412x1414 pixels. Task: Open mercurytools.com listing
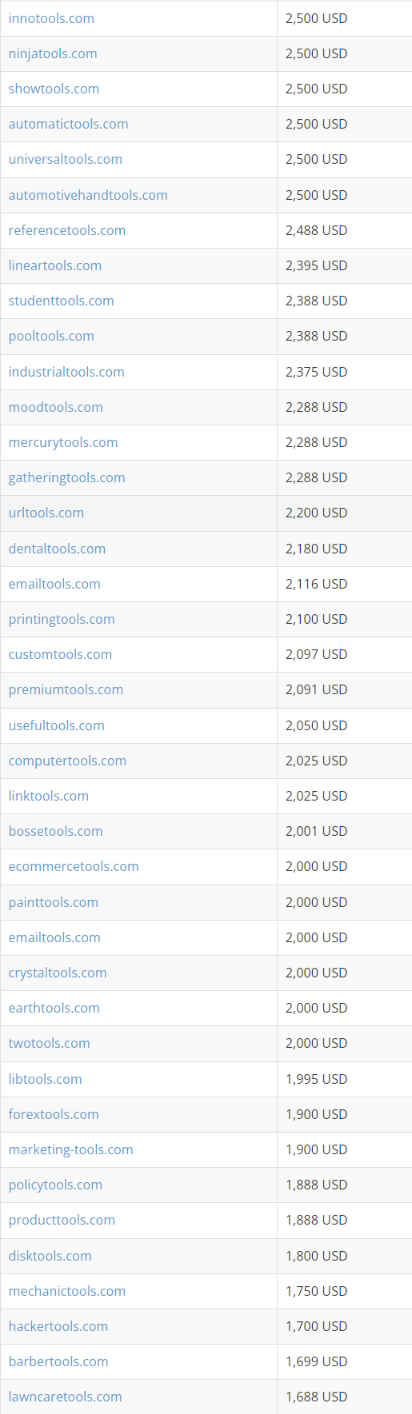click(x=63, y=442)
